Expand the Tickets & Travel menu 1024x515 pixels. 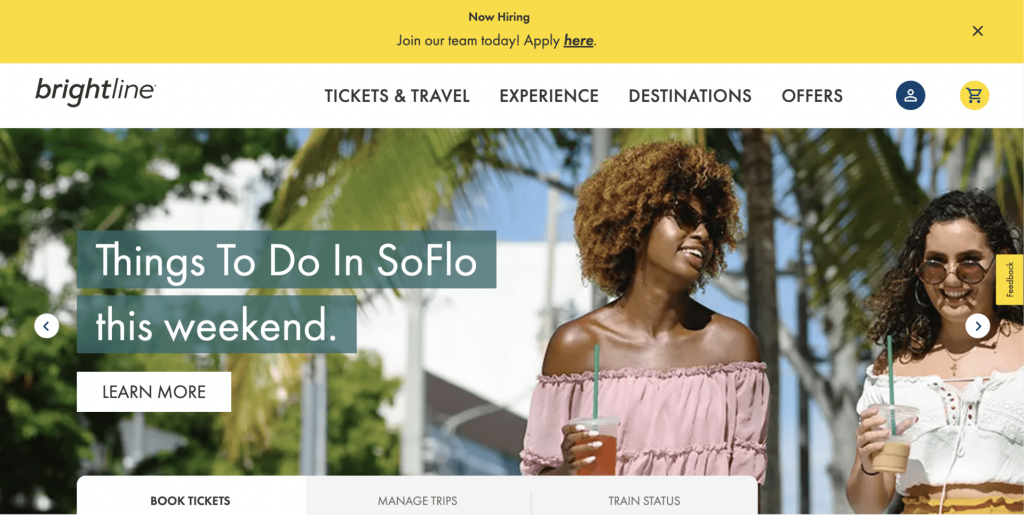tap(397, 96)
